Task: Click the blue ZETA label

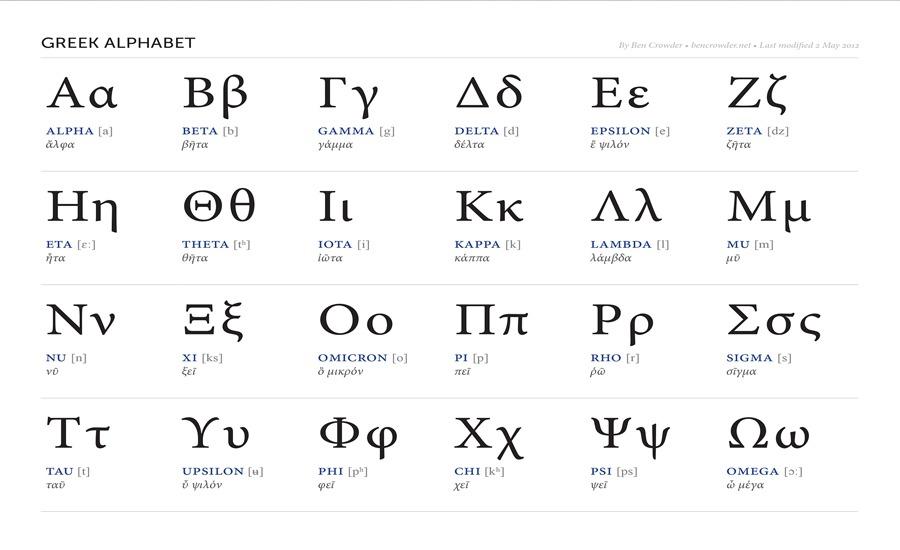Action: click(744, 131)
